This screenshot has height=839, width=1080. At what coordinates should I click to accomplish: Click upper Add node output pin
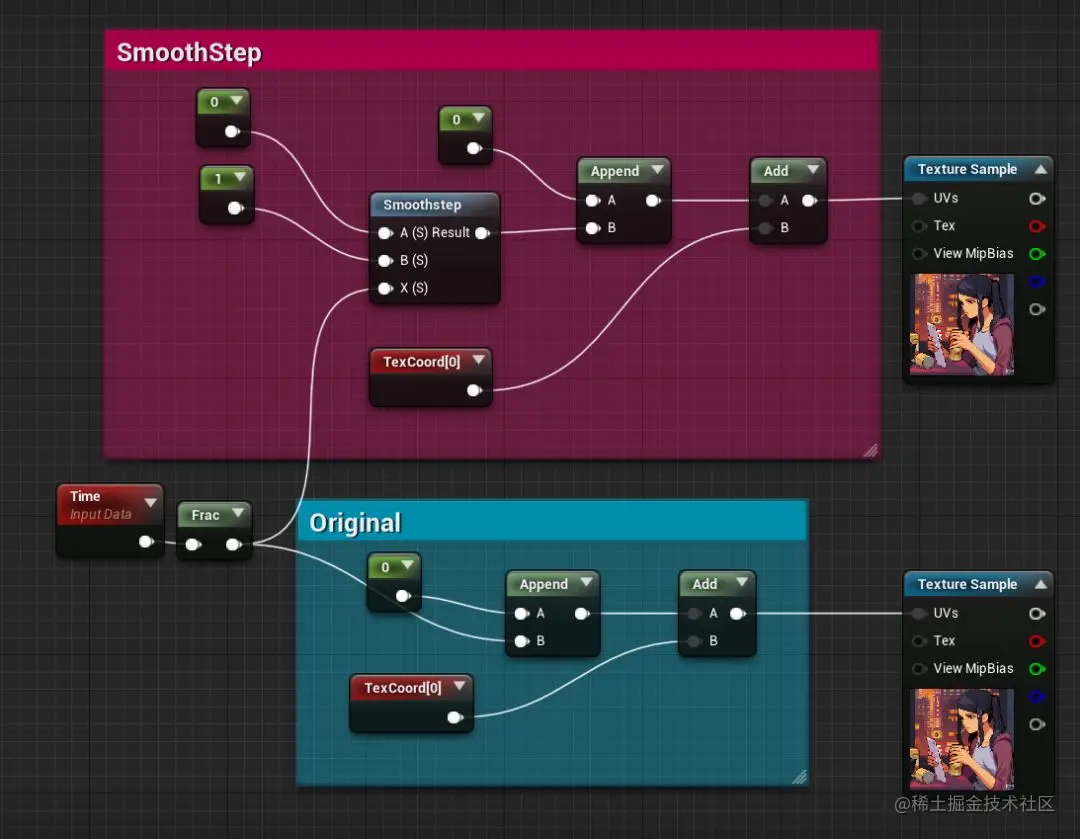coord(810,200)
